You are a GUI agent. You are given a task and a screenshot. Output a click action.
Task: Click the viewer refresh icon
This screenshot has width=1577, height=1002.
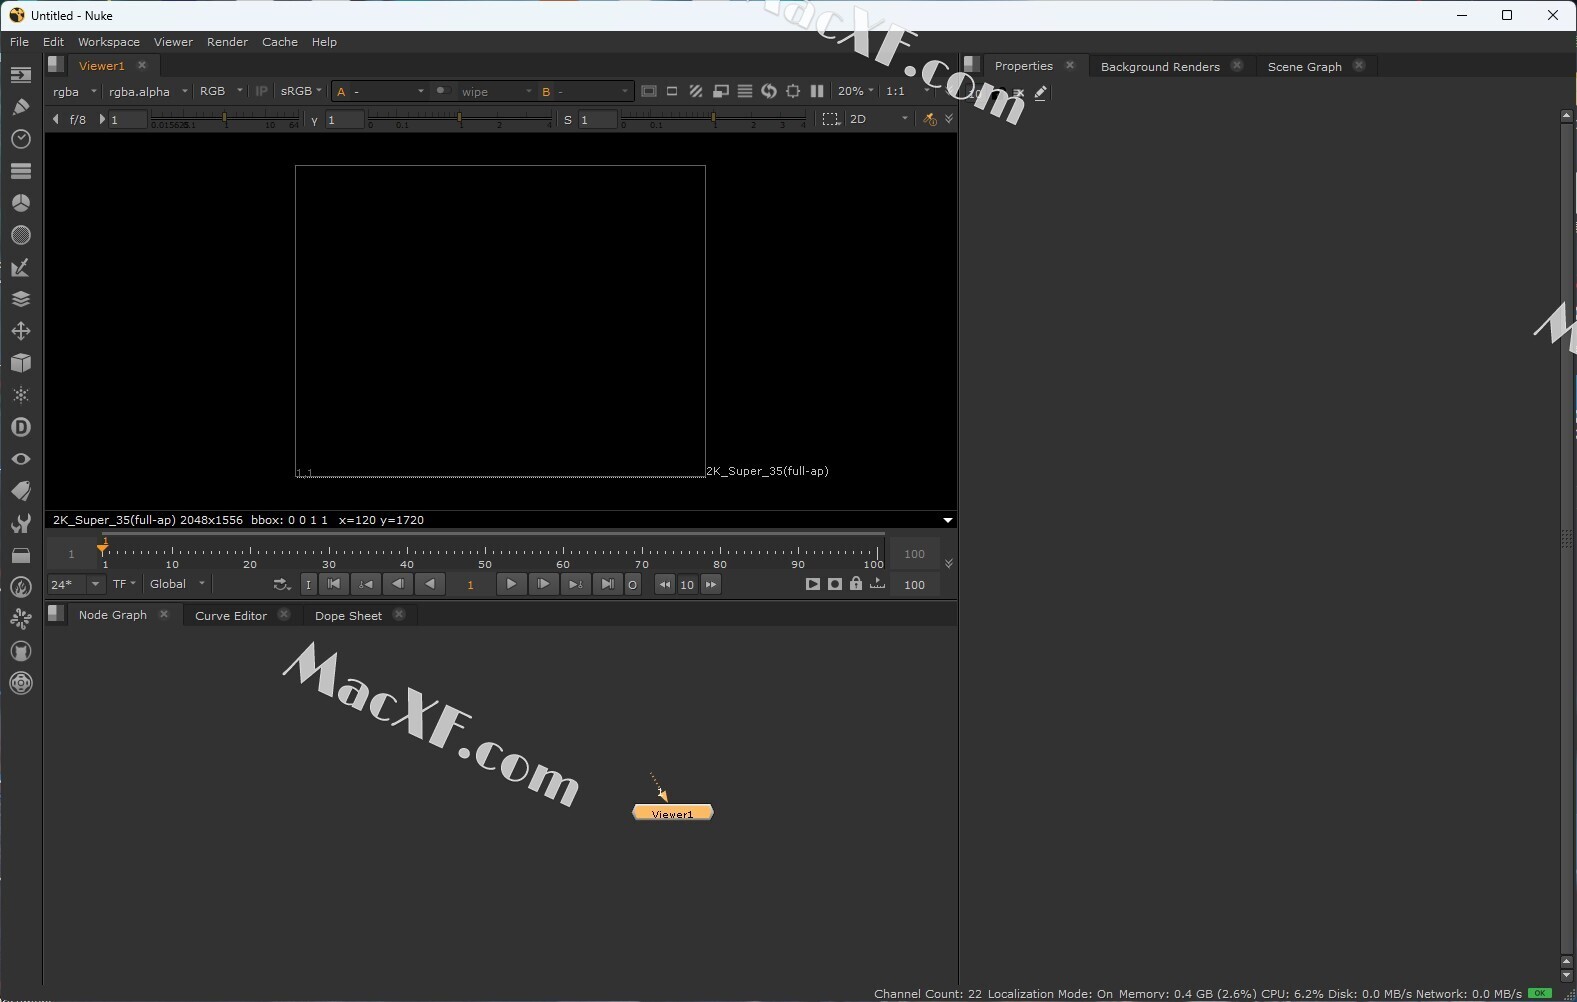point(769,91)
